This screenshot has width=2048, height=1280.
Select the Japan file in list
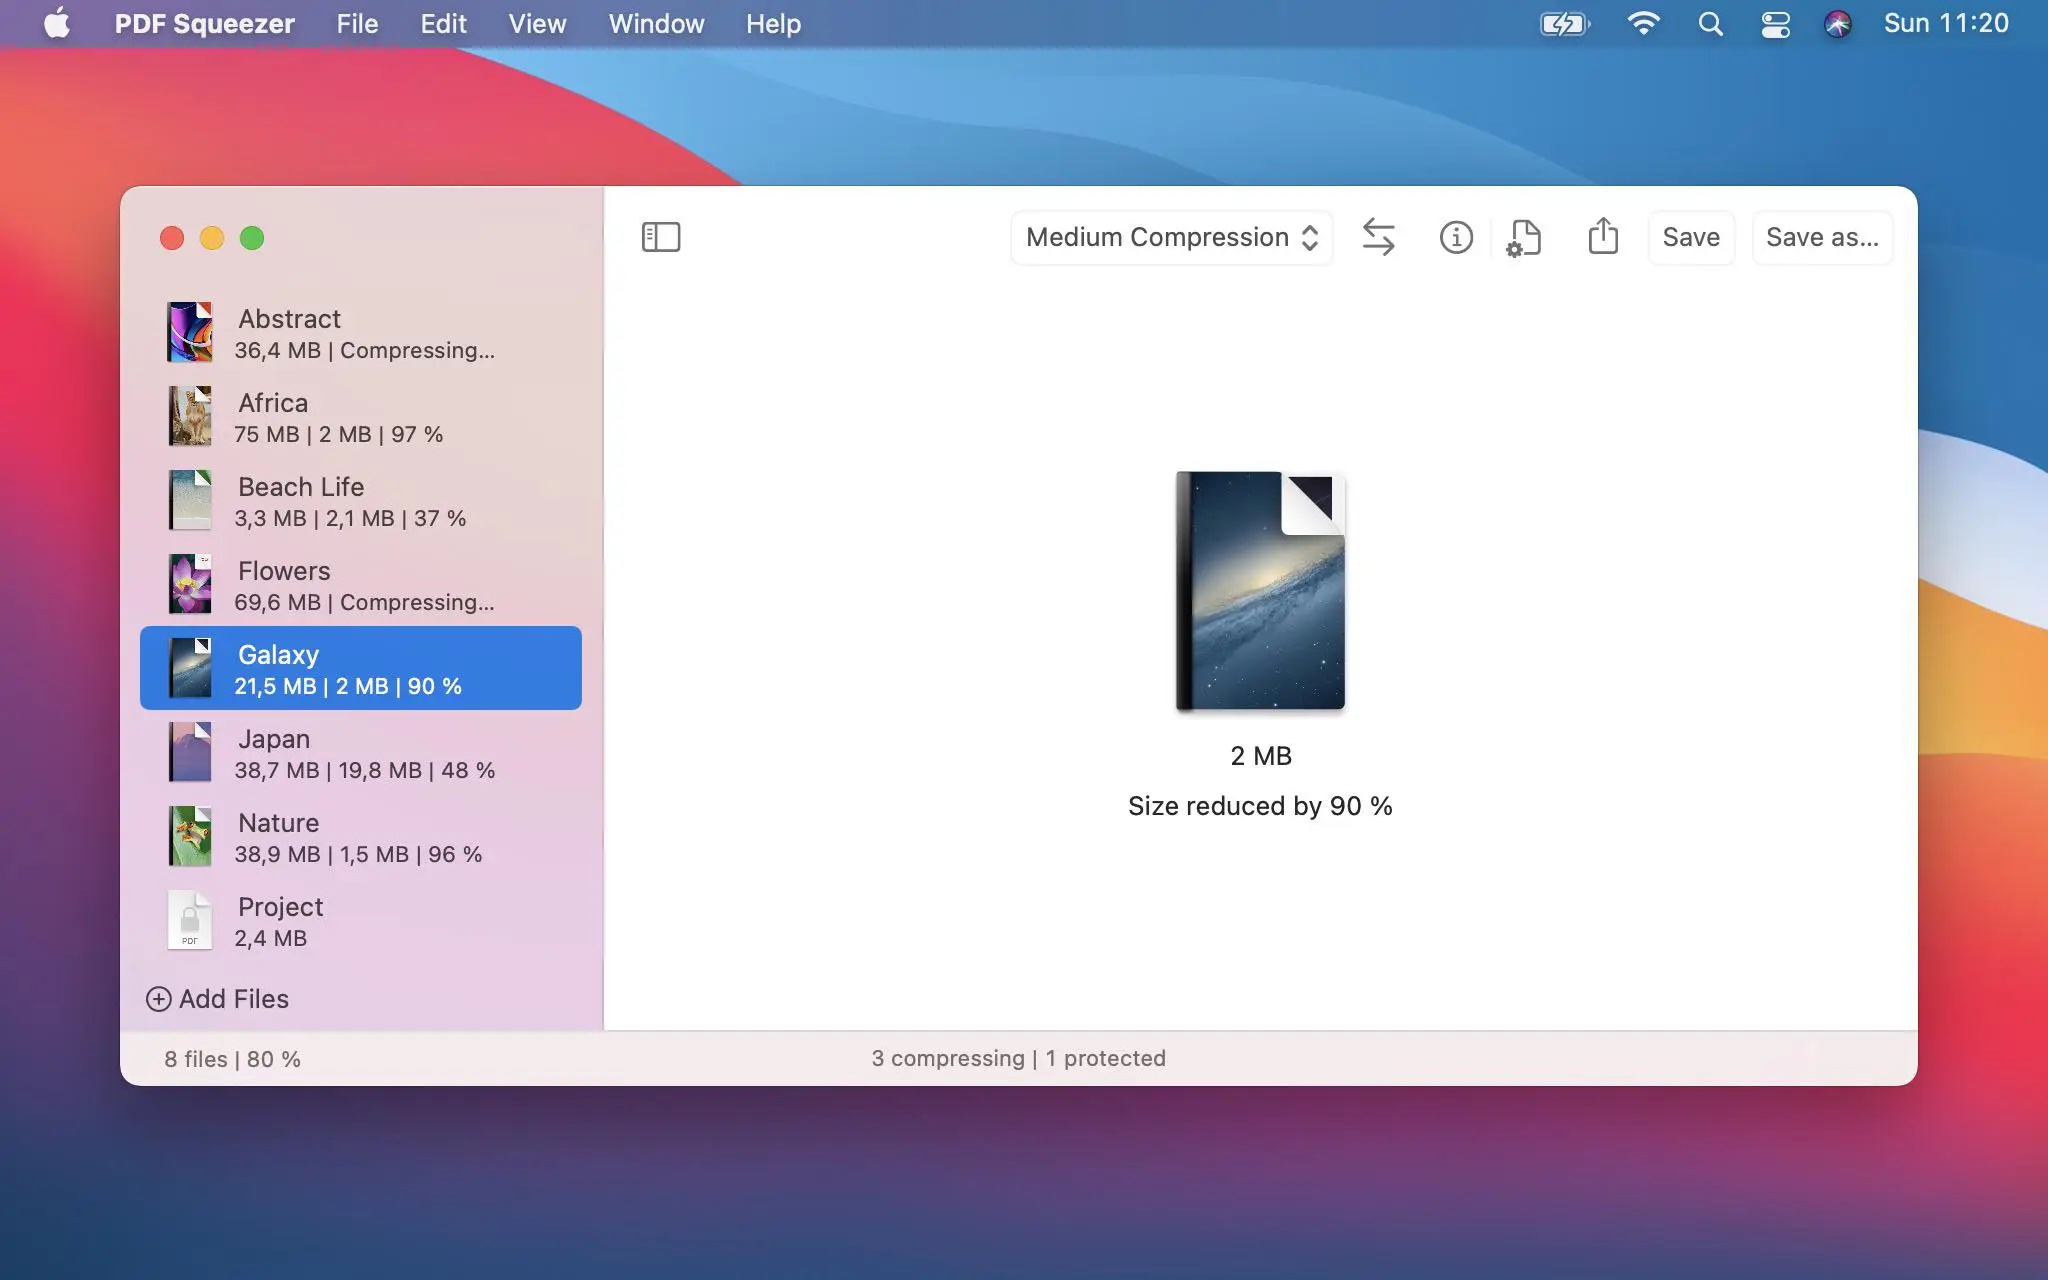tap(360, 753)
